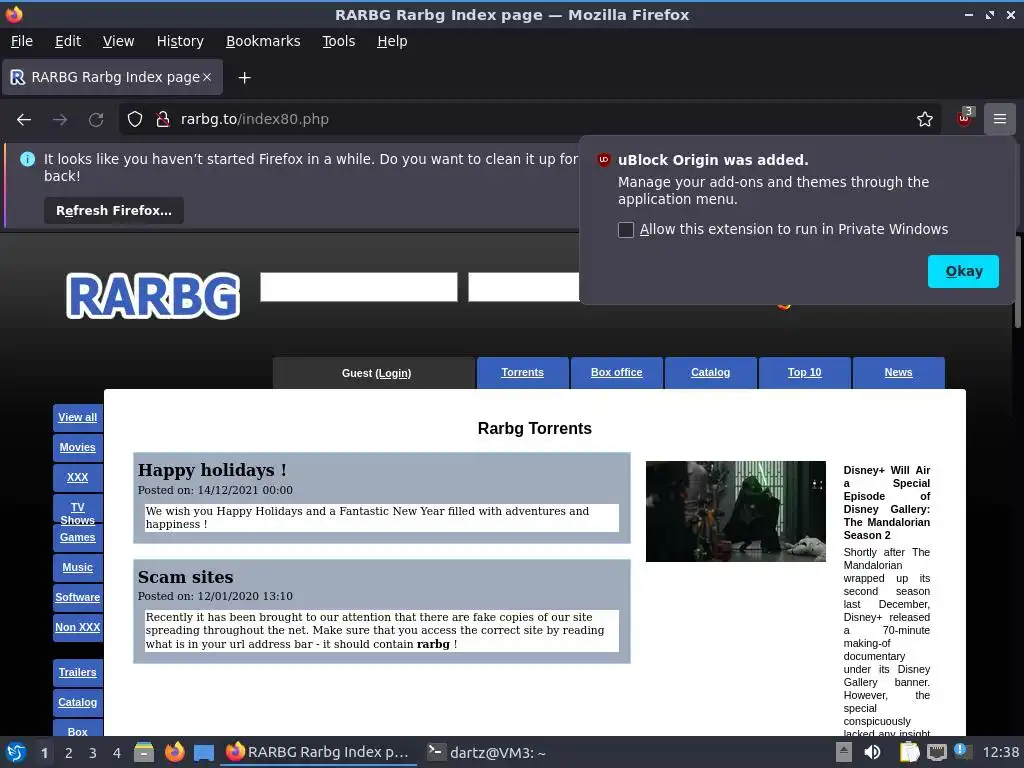Click the forward navigation arrow

point(60,120)
